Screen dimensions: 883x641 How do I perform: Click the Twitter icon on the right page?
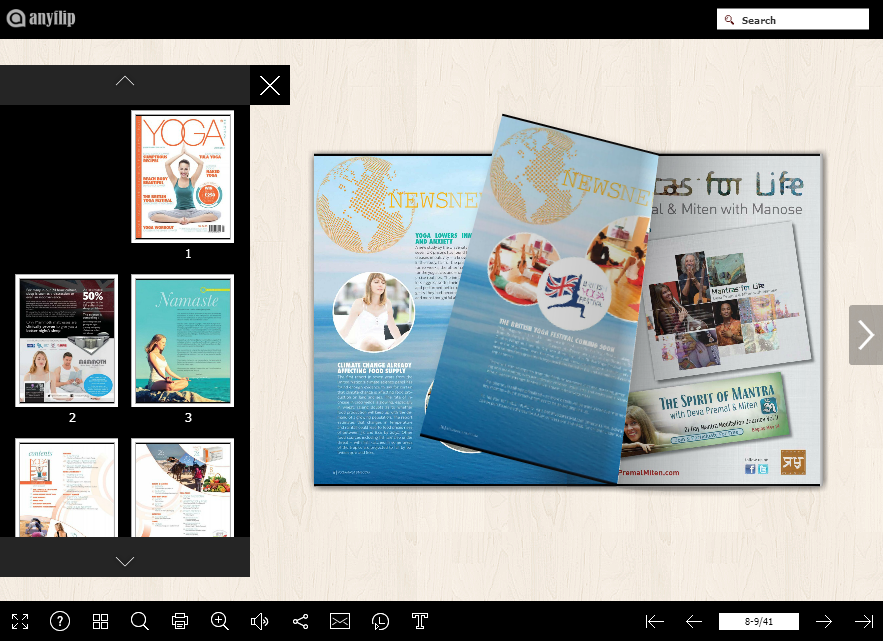(x=763, y=469)
